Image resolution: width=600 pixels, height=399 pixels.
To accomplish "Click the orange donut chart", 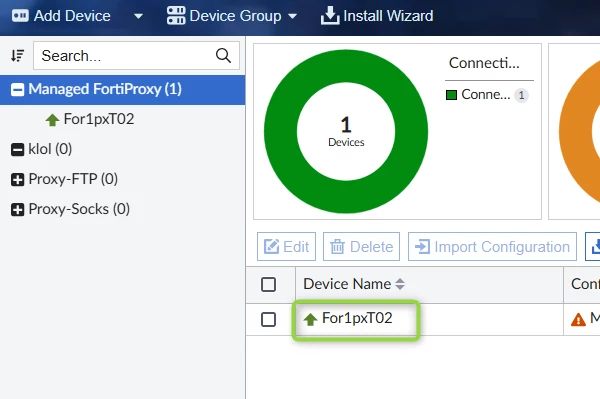I will [576, 130].
